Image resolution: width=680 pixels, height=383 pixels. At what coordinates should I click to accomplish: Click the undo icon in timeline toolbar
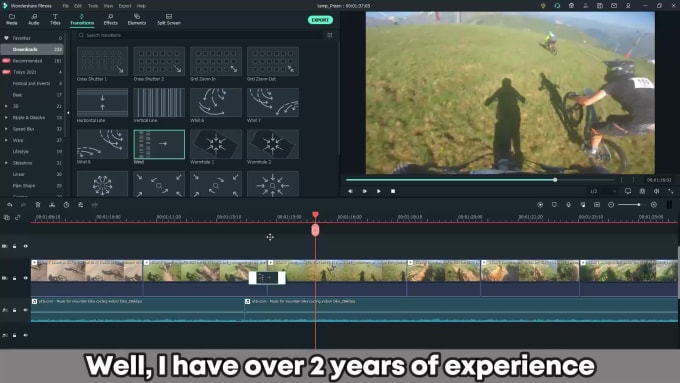(10, 205)
